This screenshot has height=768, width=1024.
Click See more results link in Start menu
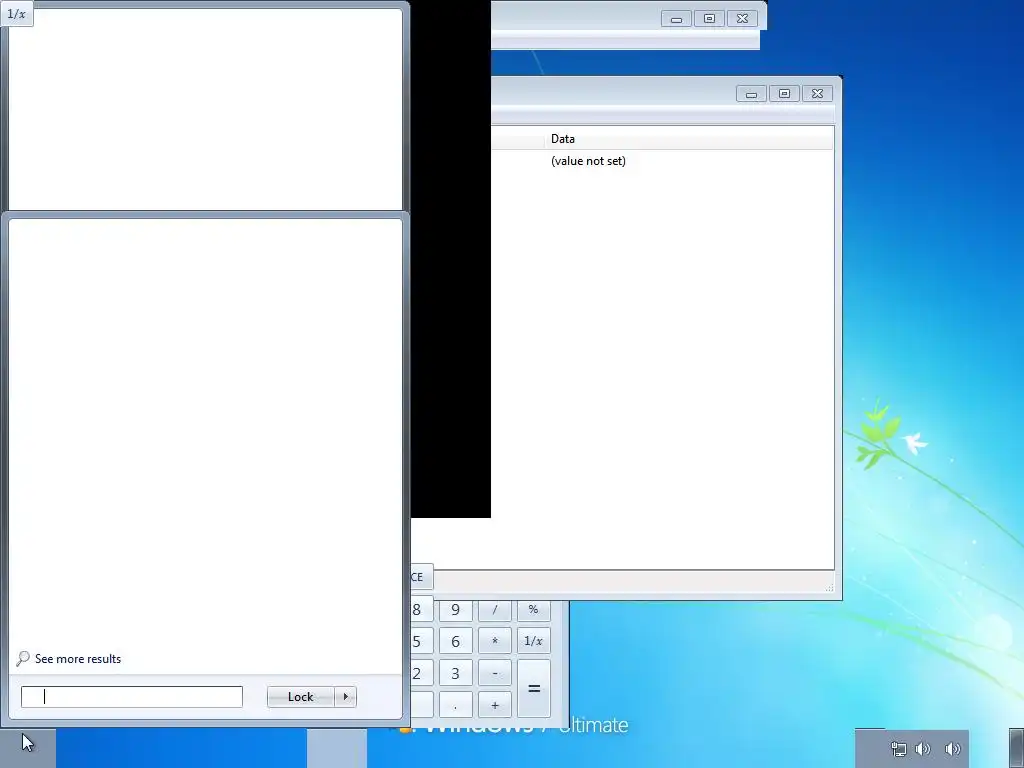click(x=78, y=659)
